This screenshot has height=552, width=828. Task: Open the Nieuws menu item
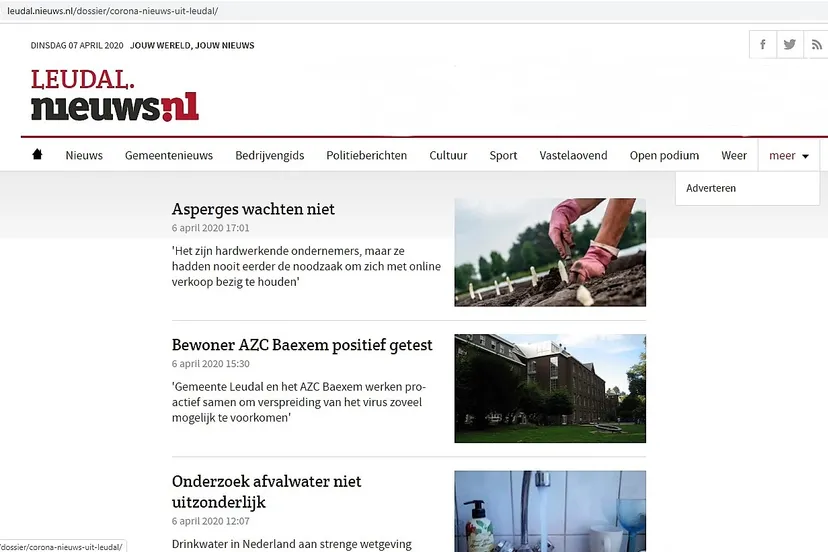point(84,156)
